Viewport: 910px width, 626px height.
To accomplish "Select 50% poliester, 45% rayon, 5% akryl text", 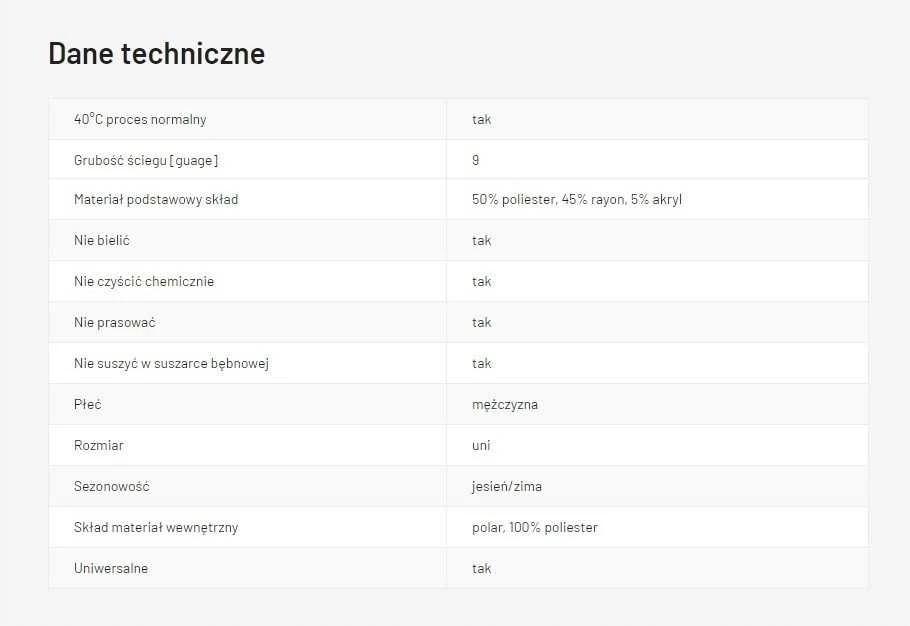I will coord(576,200).
